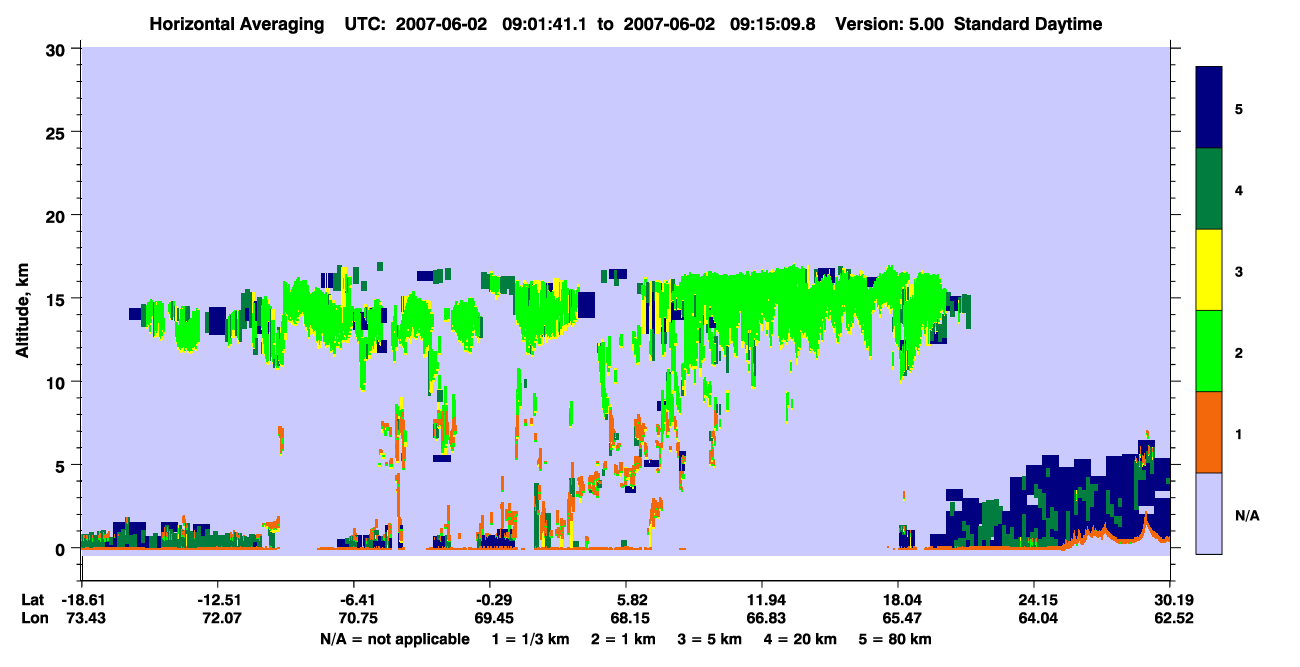Image resolution: width=1300 pixels, height=667 pixels.
Task: Click the 30 altitude tick label
Action: [x=58, y=49]
